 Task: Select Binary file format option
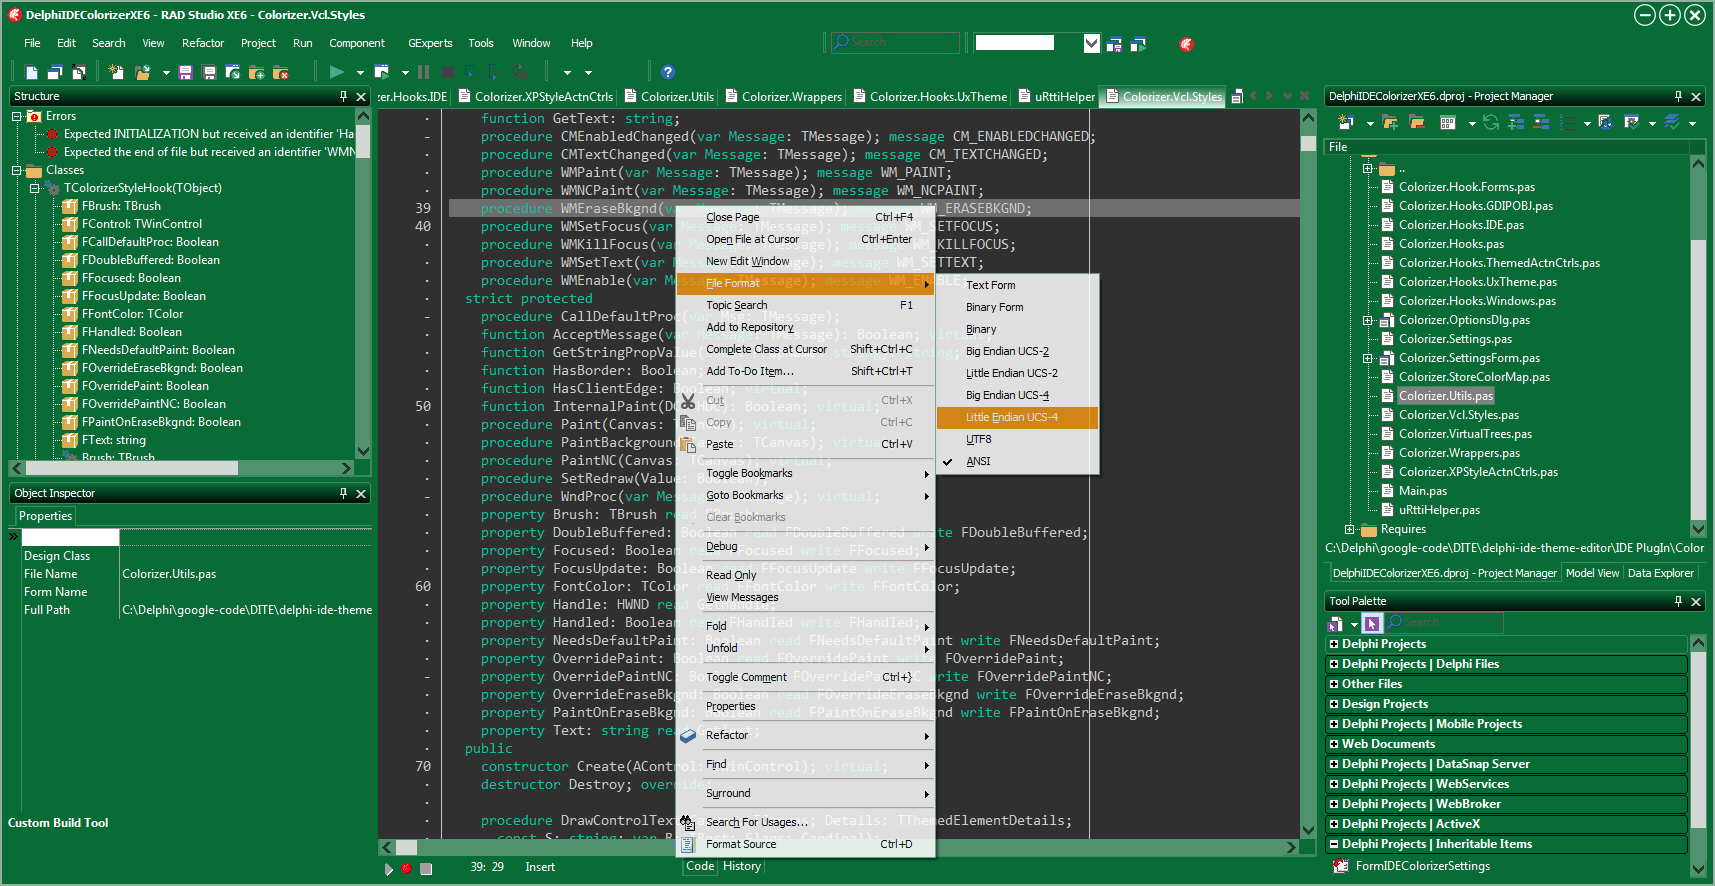1017,329
